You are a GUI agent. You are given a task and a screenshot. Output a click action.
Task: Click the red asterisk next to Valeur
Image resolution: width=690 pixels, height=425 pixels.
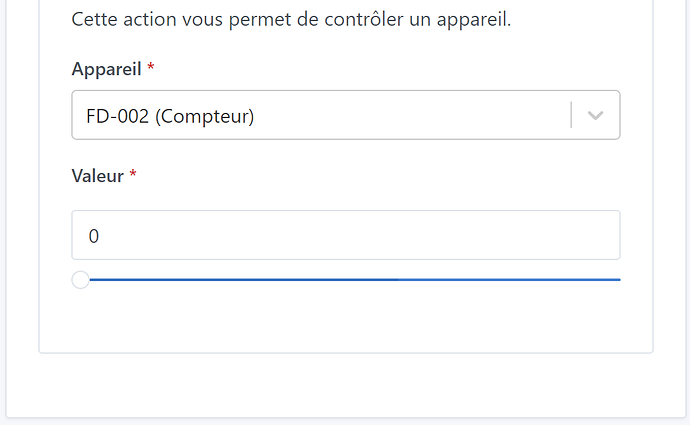coord(133,176)
